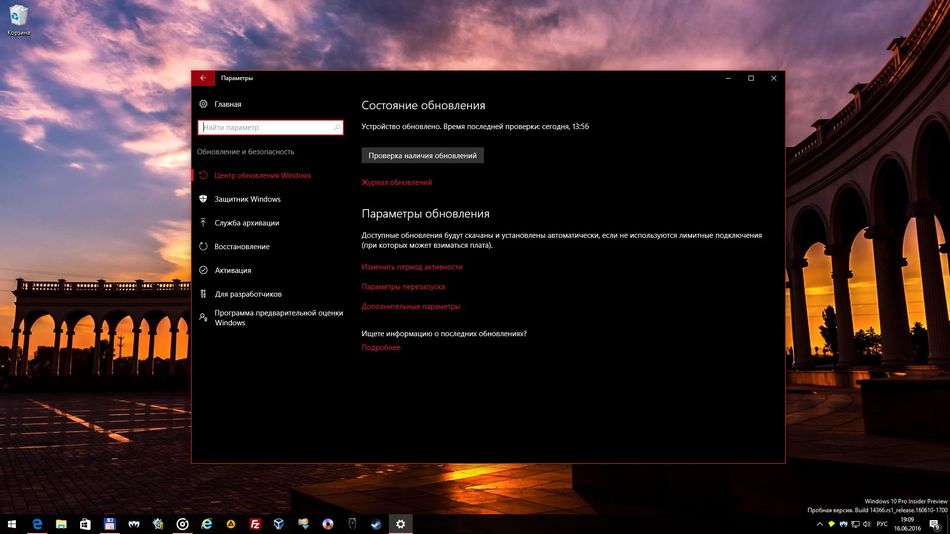
Task: Open the Action Center notifications icon
Action: pos(935,524)
